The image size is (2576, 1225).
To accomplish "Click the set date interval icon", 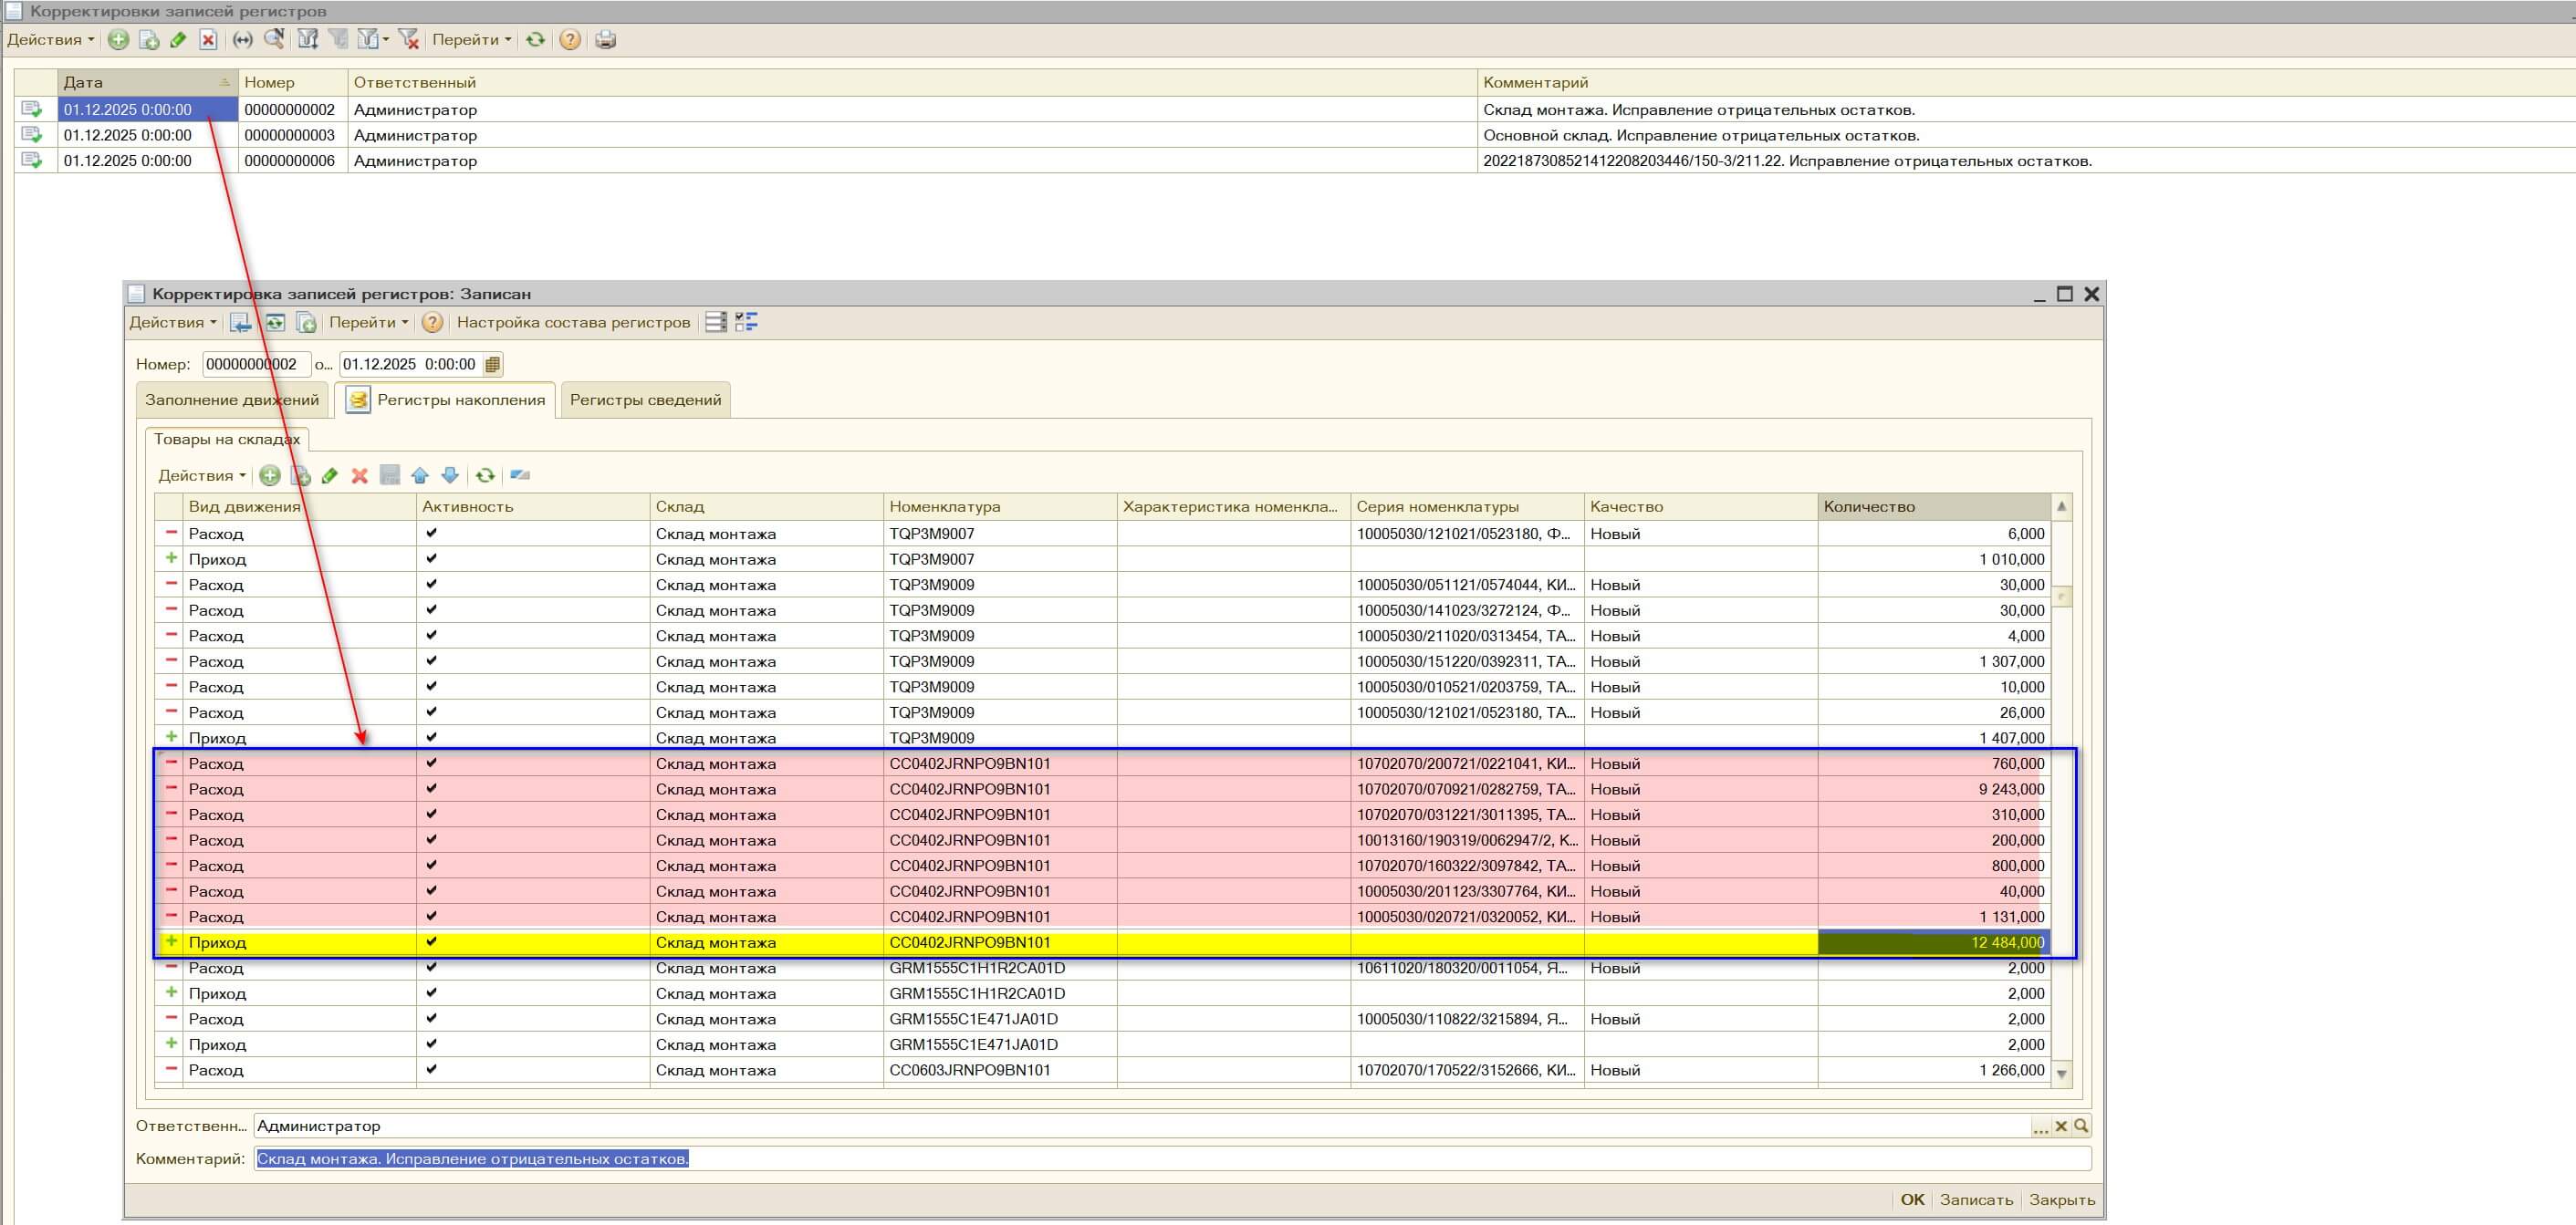I will (x=243, y=40).
